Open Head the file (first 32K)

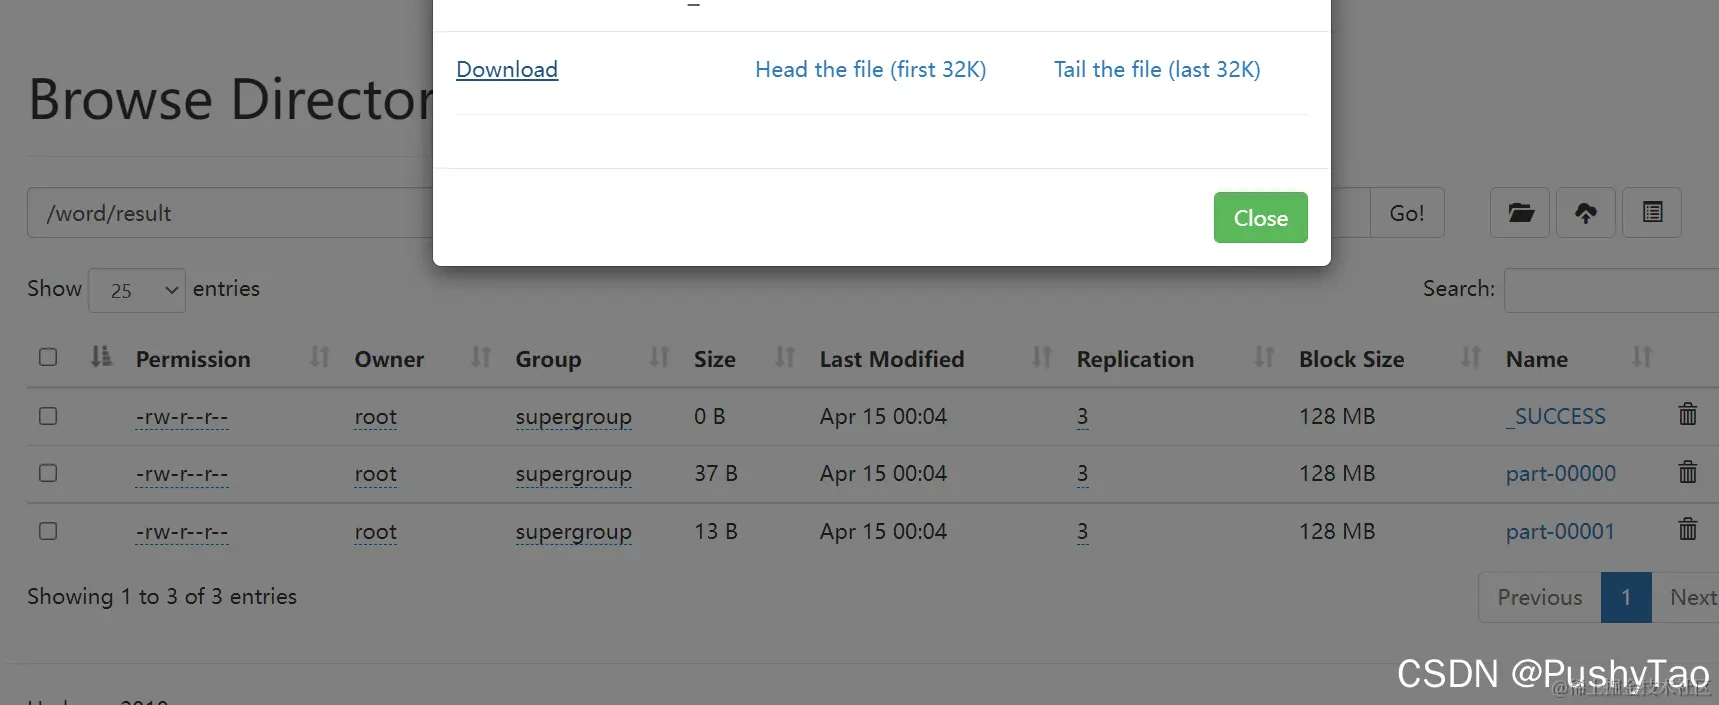pos(870,70)
